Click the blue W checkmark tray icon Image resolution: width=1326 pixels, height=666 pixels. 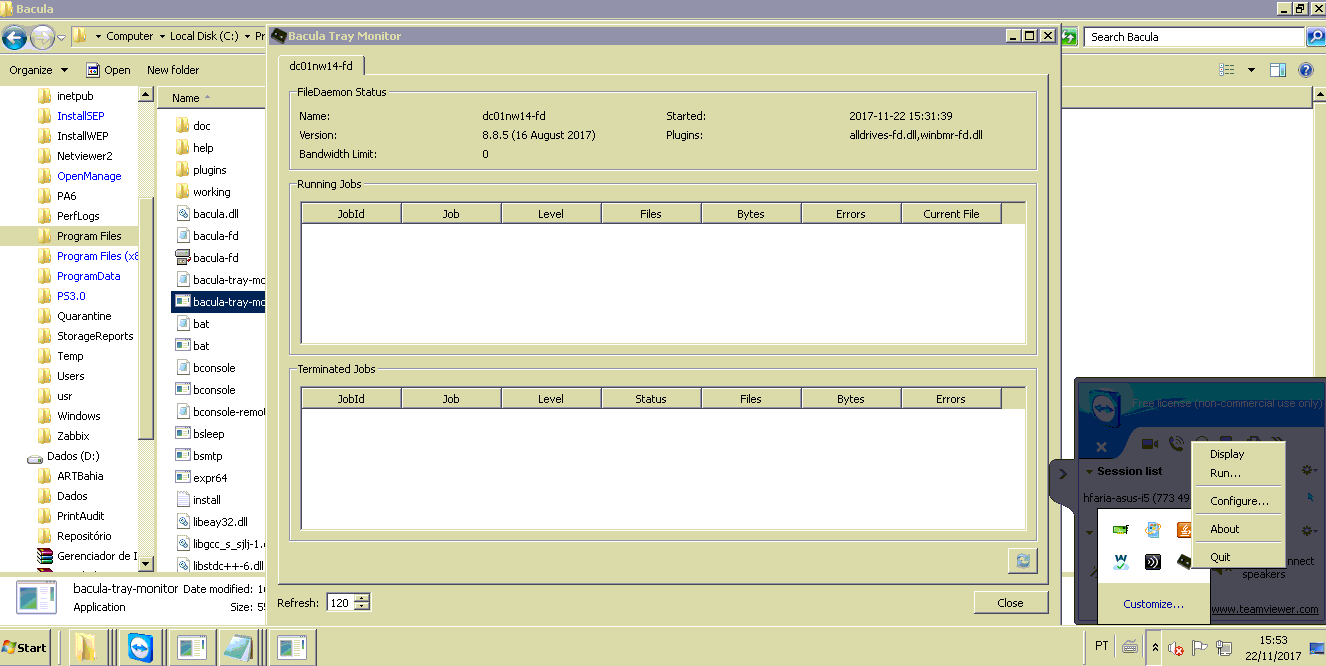(1121, 561)
